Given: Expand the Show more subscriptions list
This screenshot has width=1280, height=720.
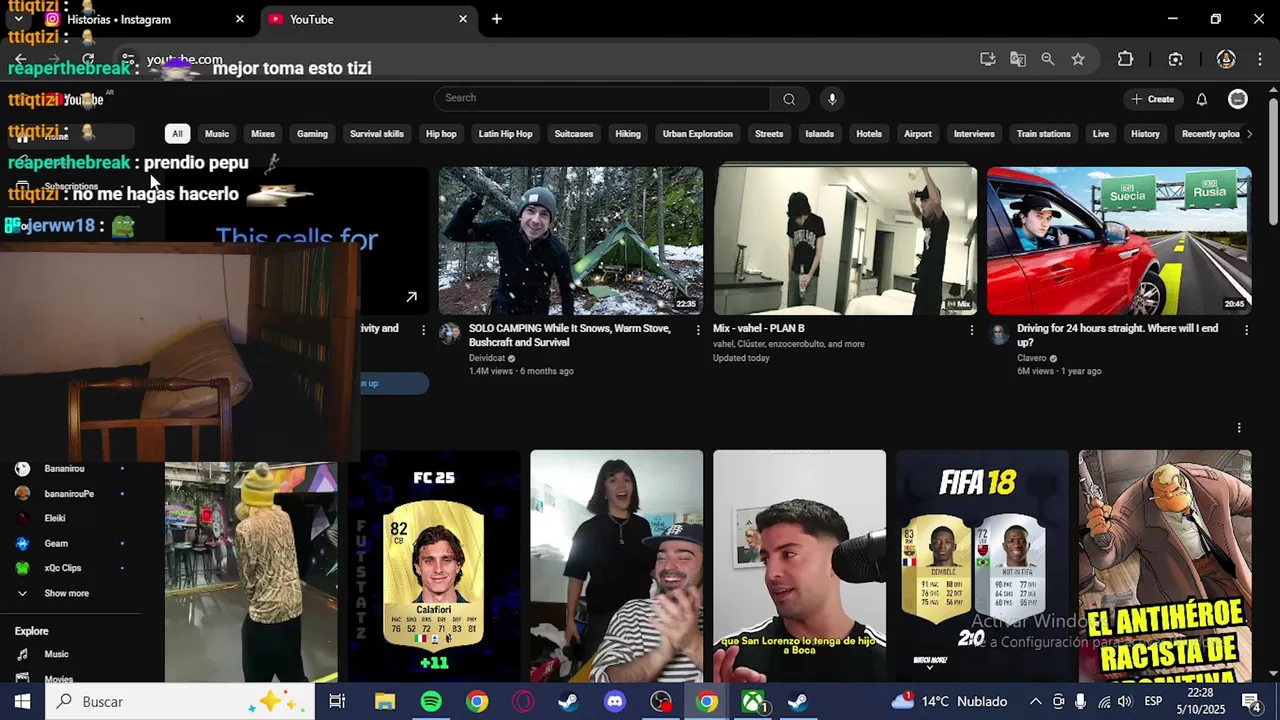Looking at the screenshot, I should coord(66,593).
